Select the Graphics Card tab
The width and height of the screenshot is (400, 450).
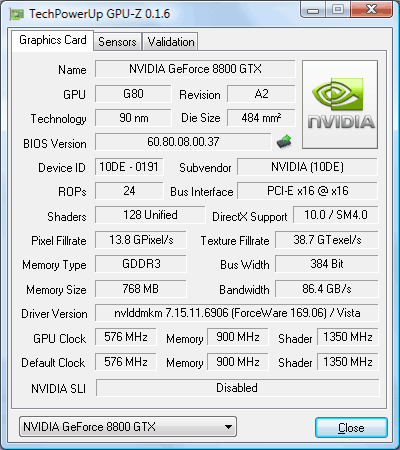pos(53,40)
